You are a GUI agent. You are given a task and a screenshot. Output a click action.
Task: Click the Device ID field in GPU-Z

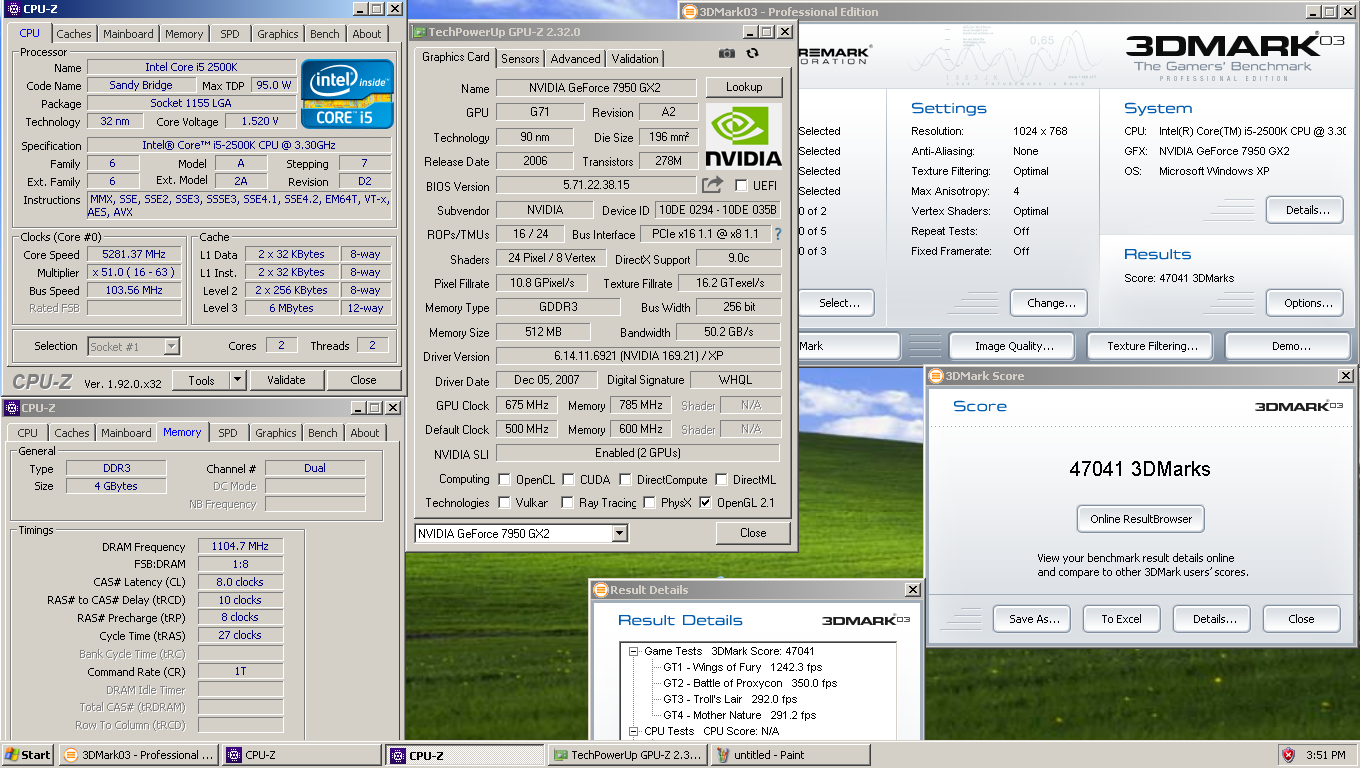(x=717, y=210)
